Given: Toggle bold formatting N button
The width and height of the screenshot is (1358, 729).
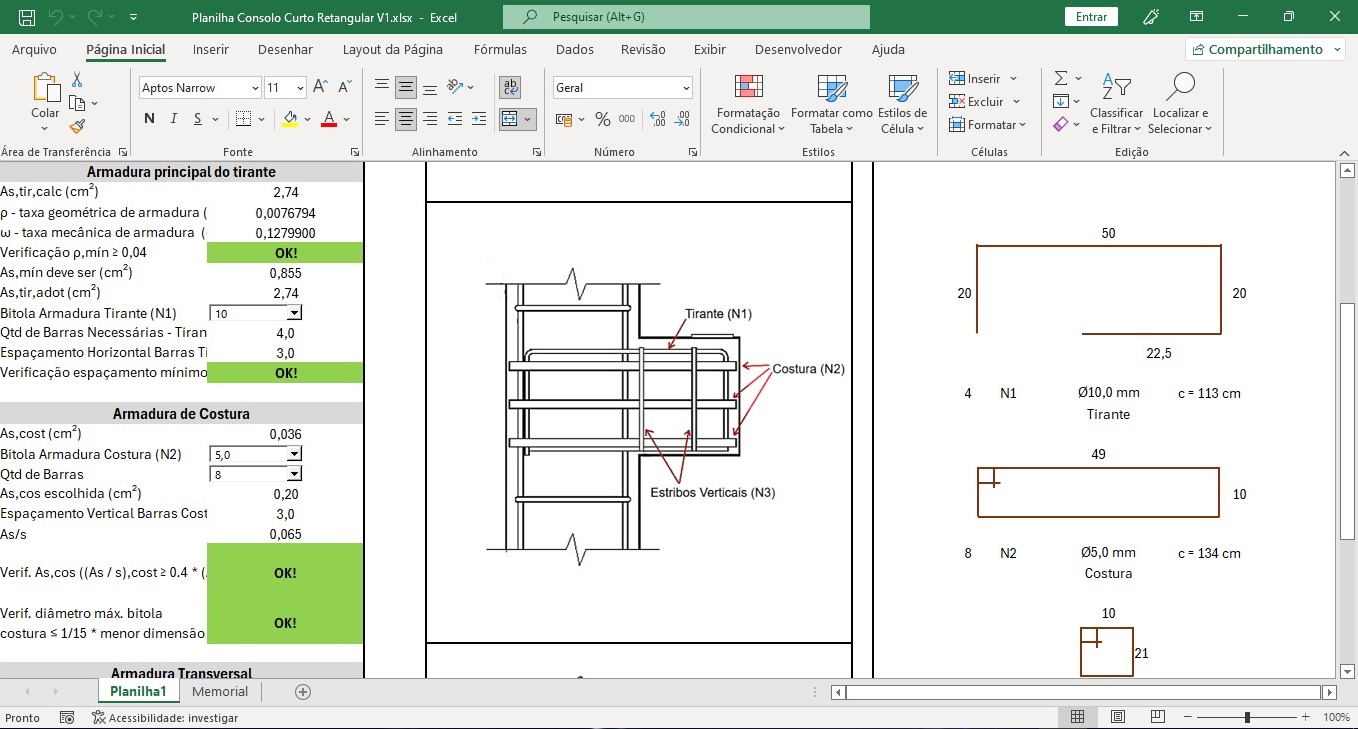Looking at the screenshot, I should coord(149,119).
